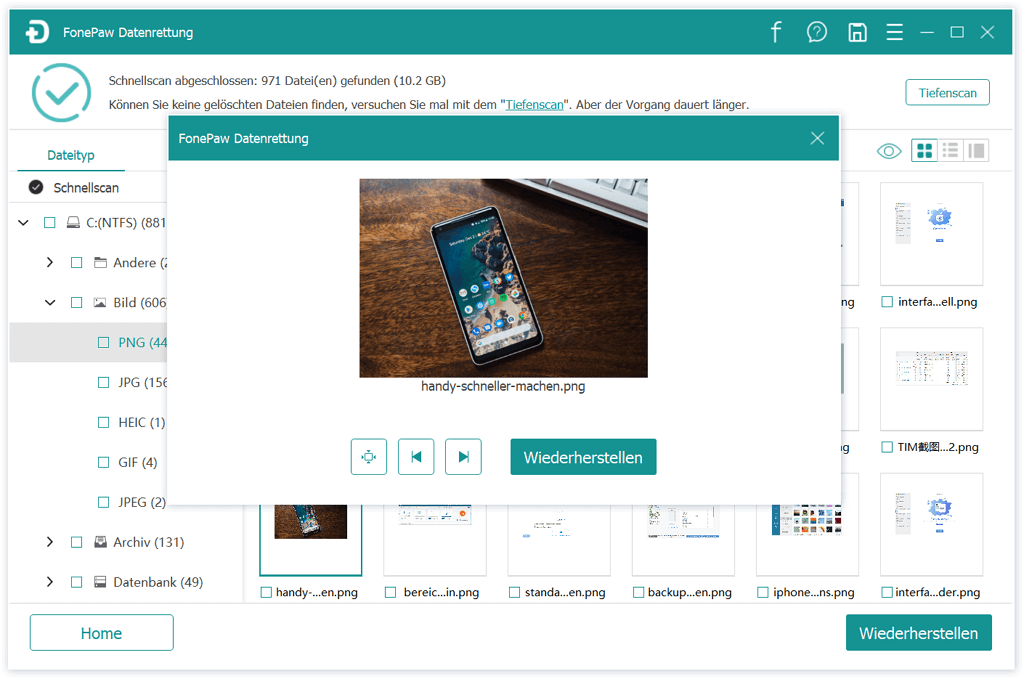
Task: Select the iphone...ns.png file checkbox
Action: (x=763, y=593)
